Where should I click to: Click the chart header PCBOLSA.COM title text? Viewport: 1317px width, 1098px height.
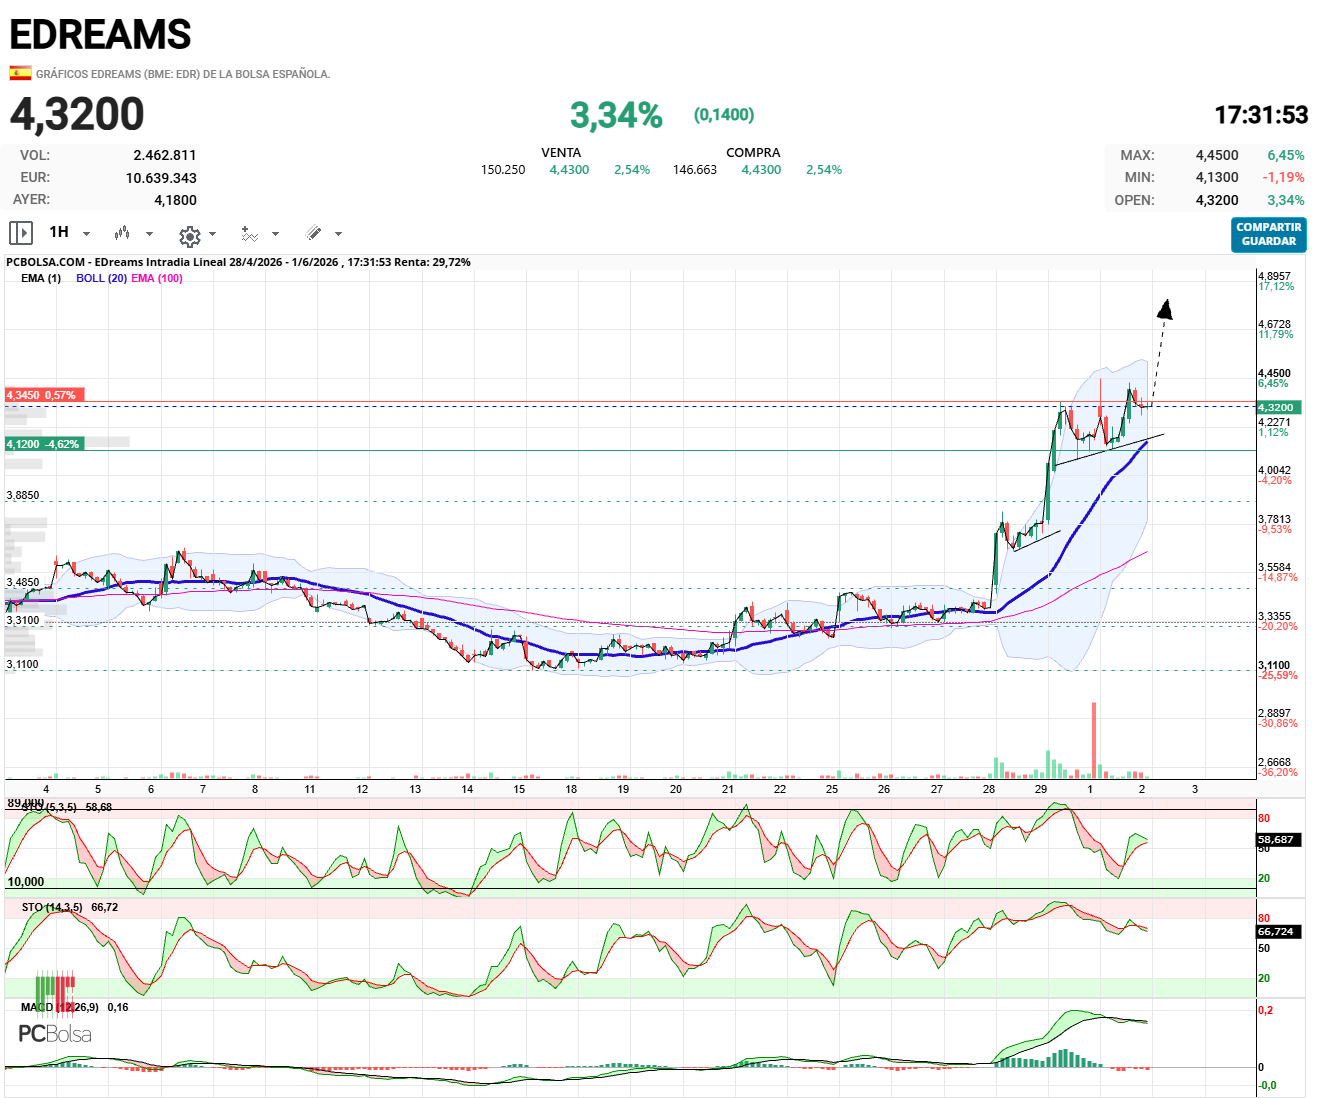click(x=238, y=262)
